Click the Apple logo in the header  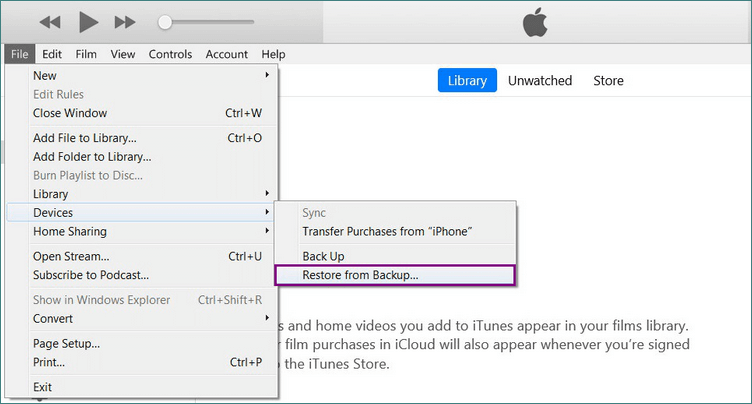coord(535,22)
